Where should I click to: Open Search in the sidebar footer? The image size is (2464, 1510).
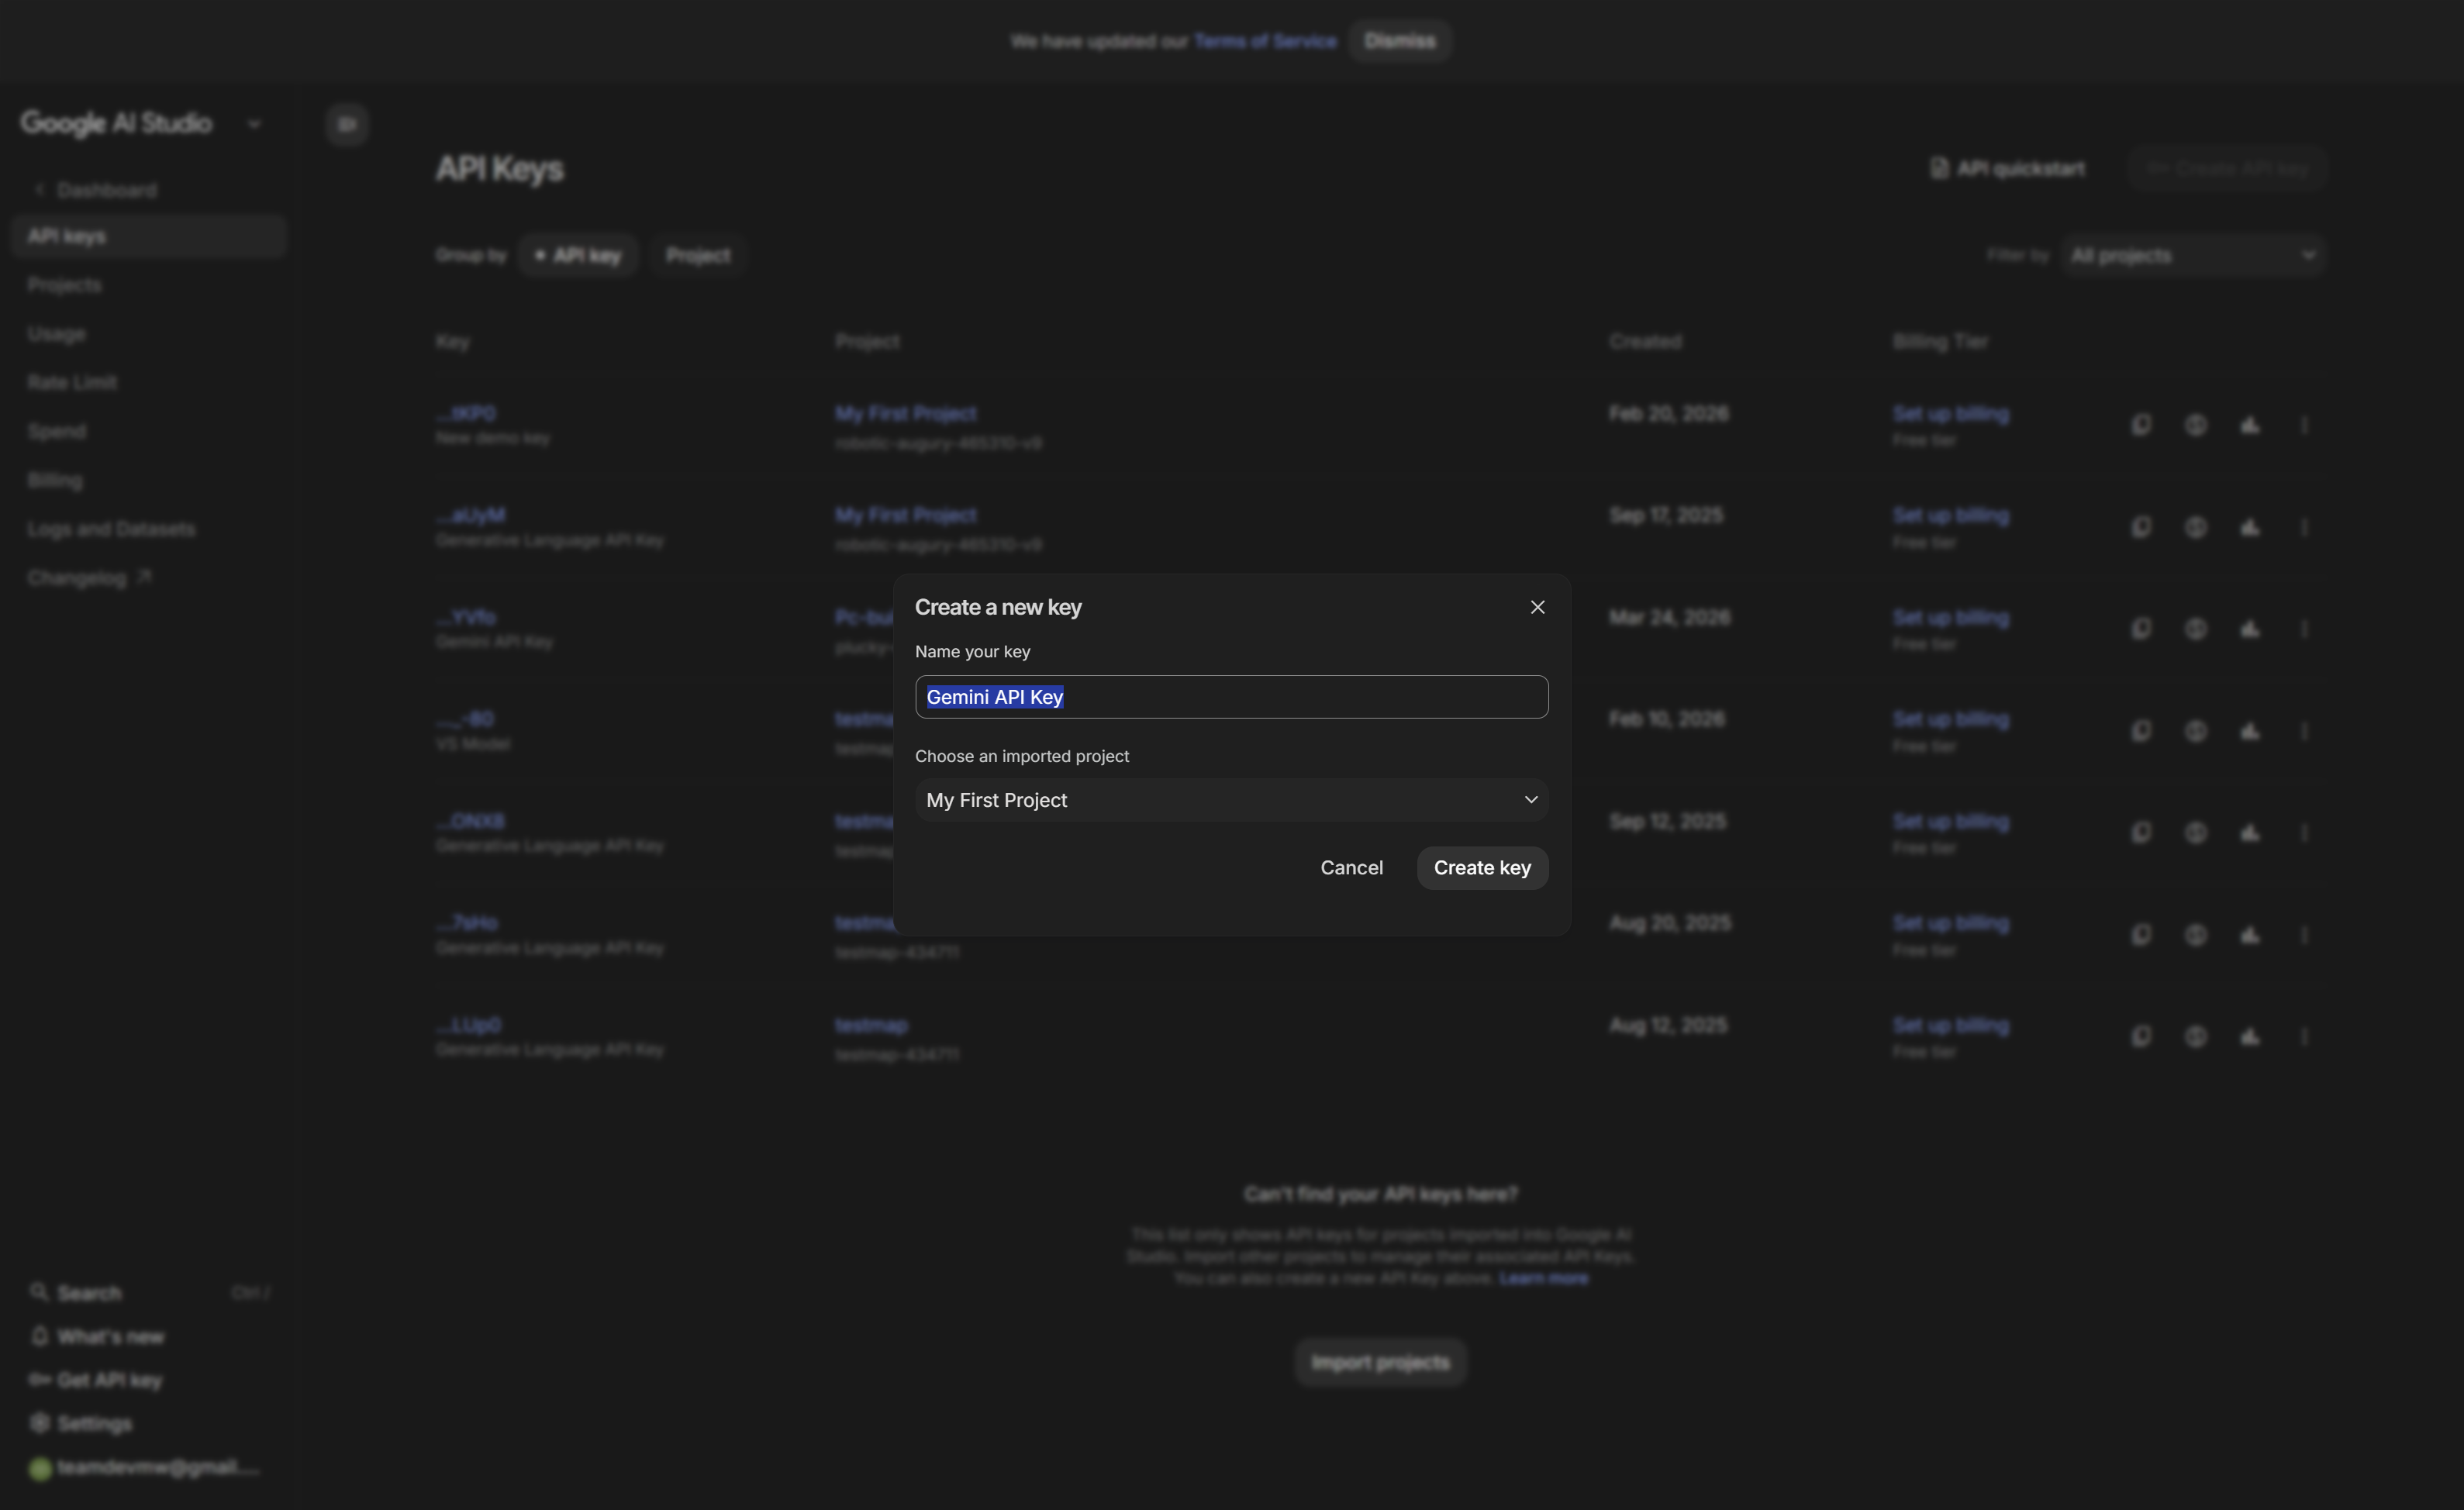(148, 1293)
